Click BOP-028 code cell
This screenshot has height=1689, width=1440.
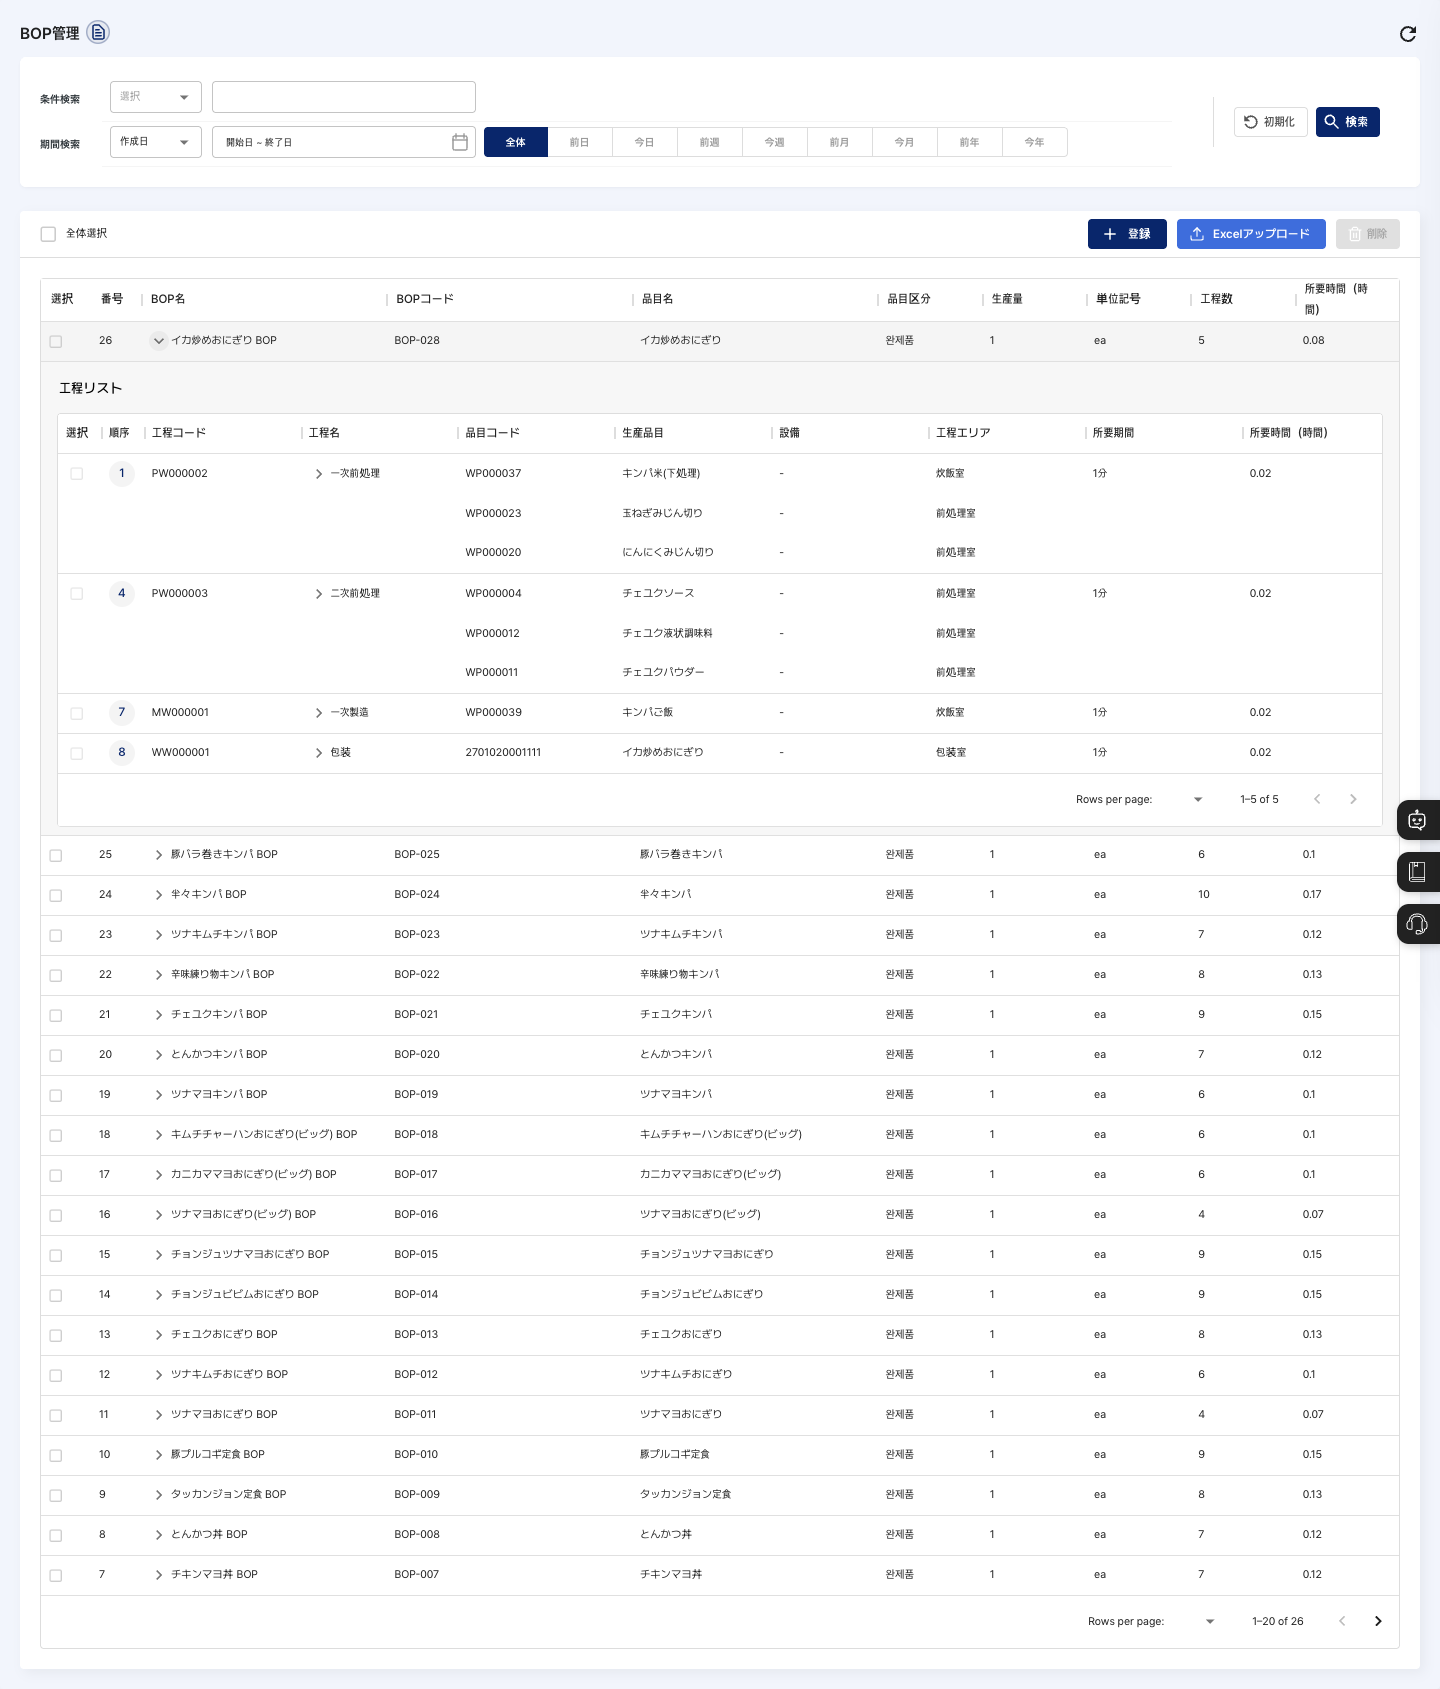point(417,341)
